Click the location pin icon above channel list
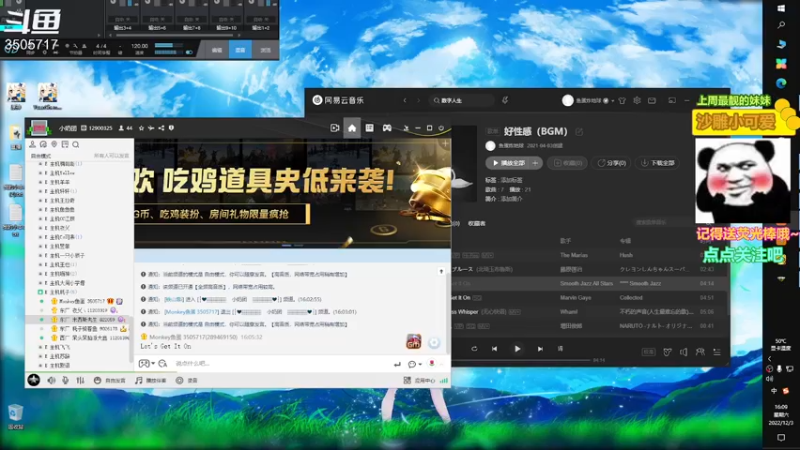 pos(54,145)
